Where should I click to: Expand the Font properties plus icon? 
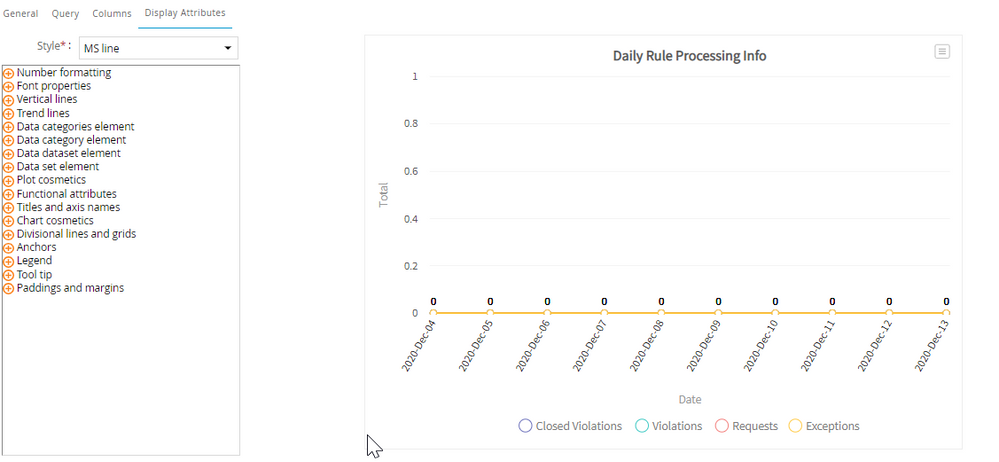[x=9, y=87]
